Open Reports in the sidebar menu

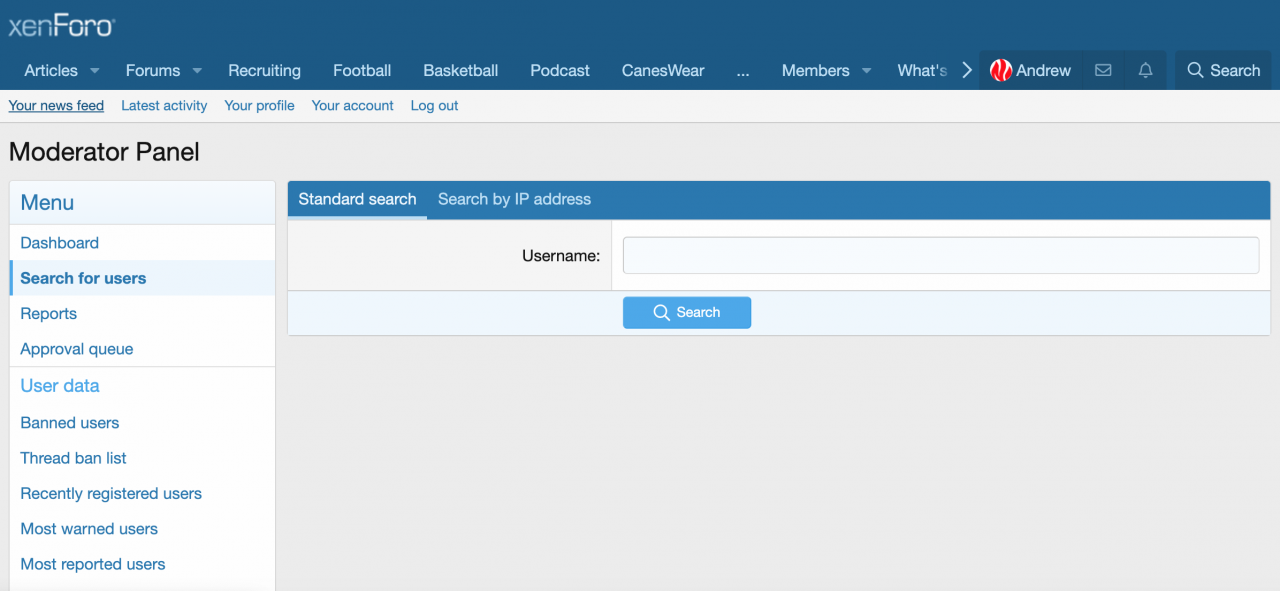point(49,314)
